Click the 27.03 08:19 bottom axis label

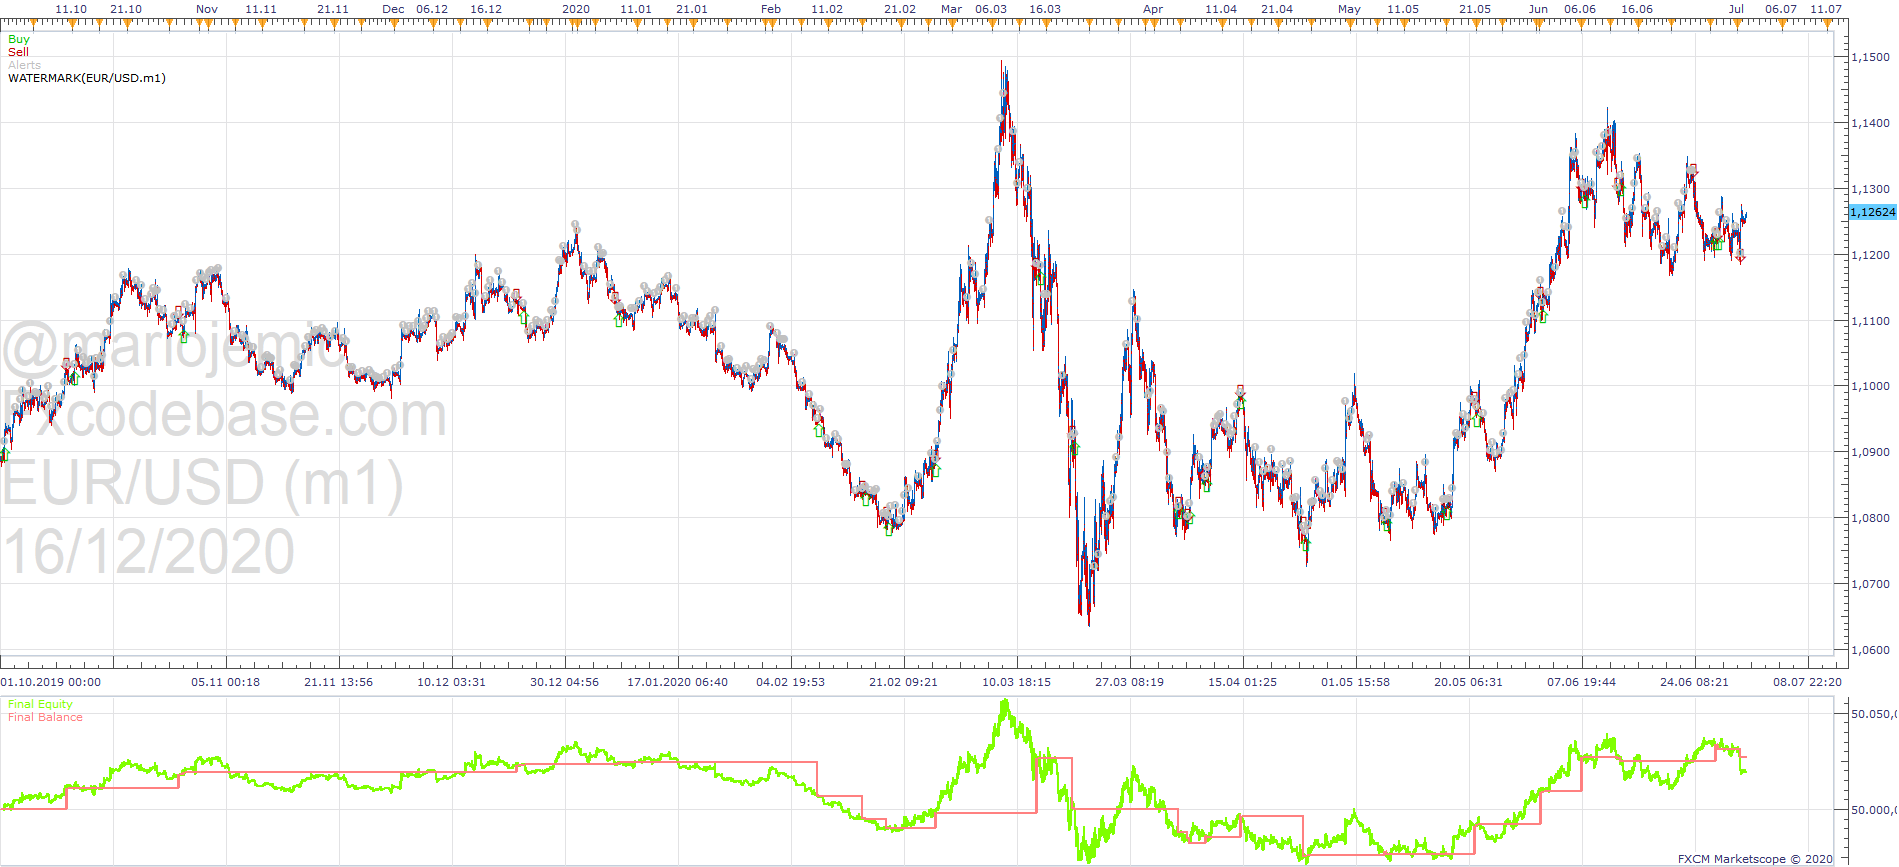[x=1130, y=682]
